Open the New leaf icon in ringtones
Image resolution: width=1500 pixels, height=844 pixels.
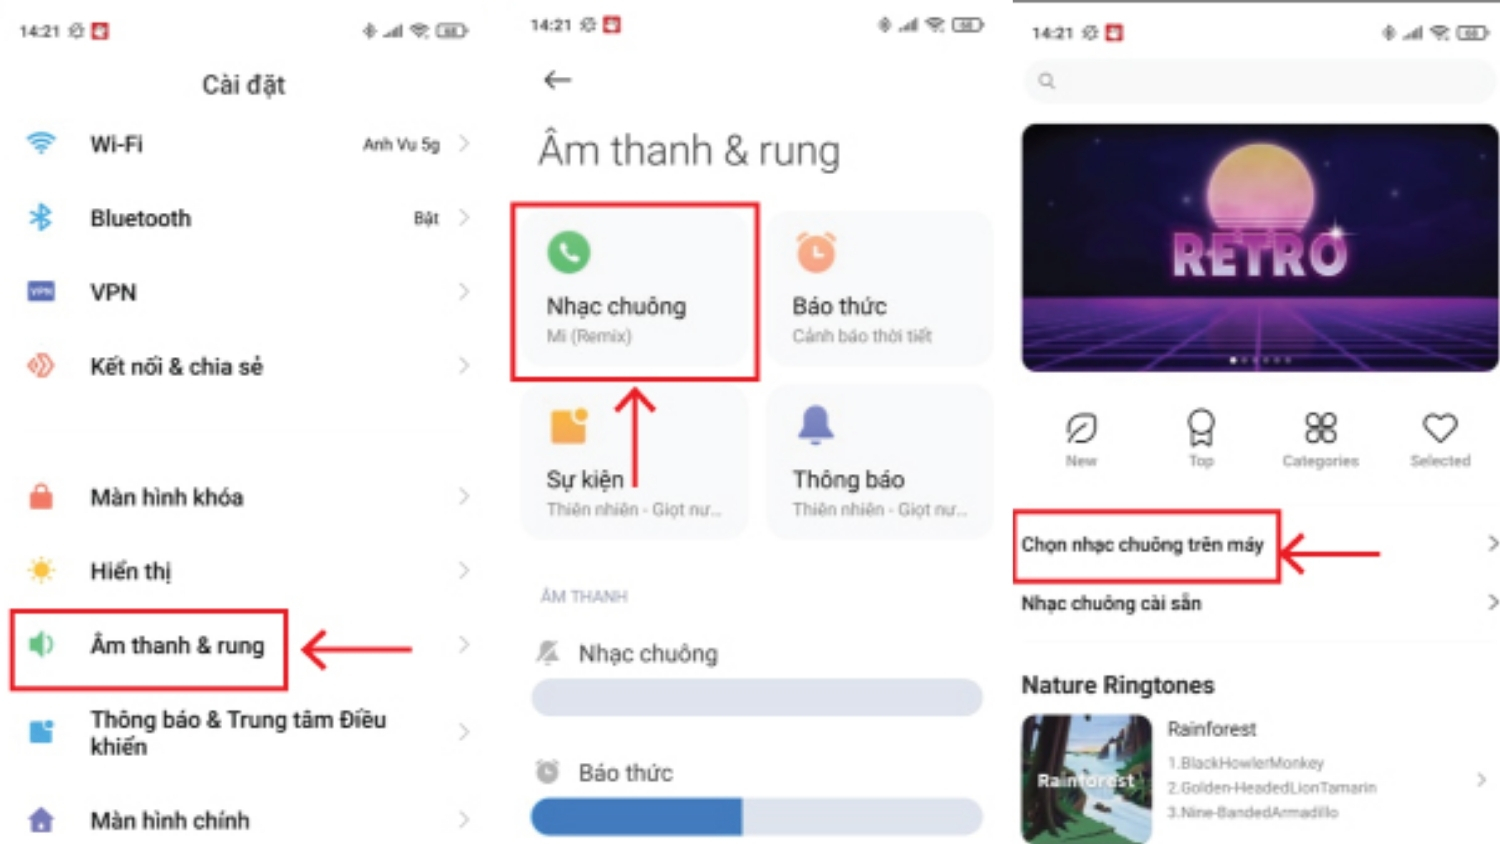(1081, 428)
